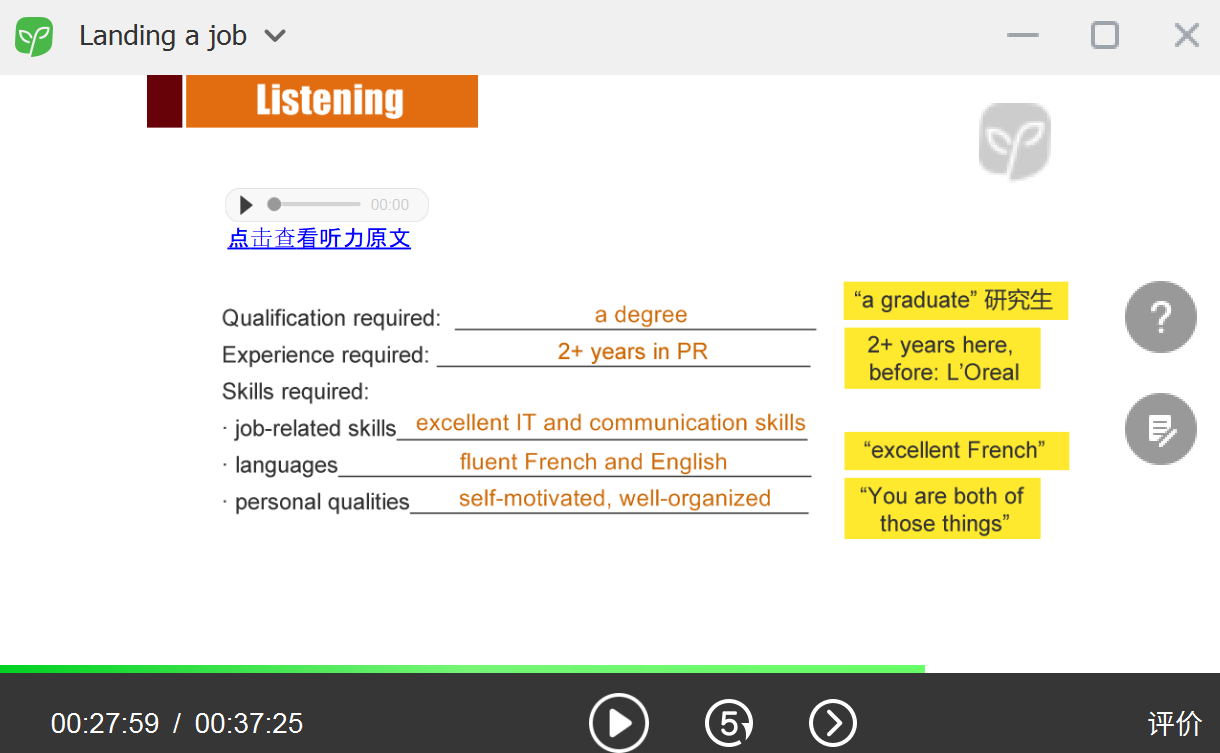Play the embedded listening audio clip

(x=246, y=205)
